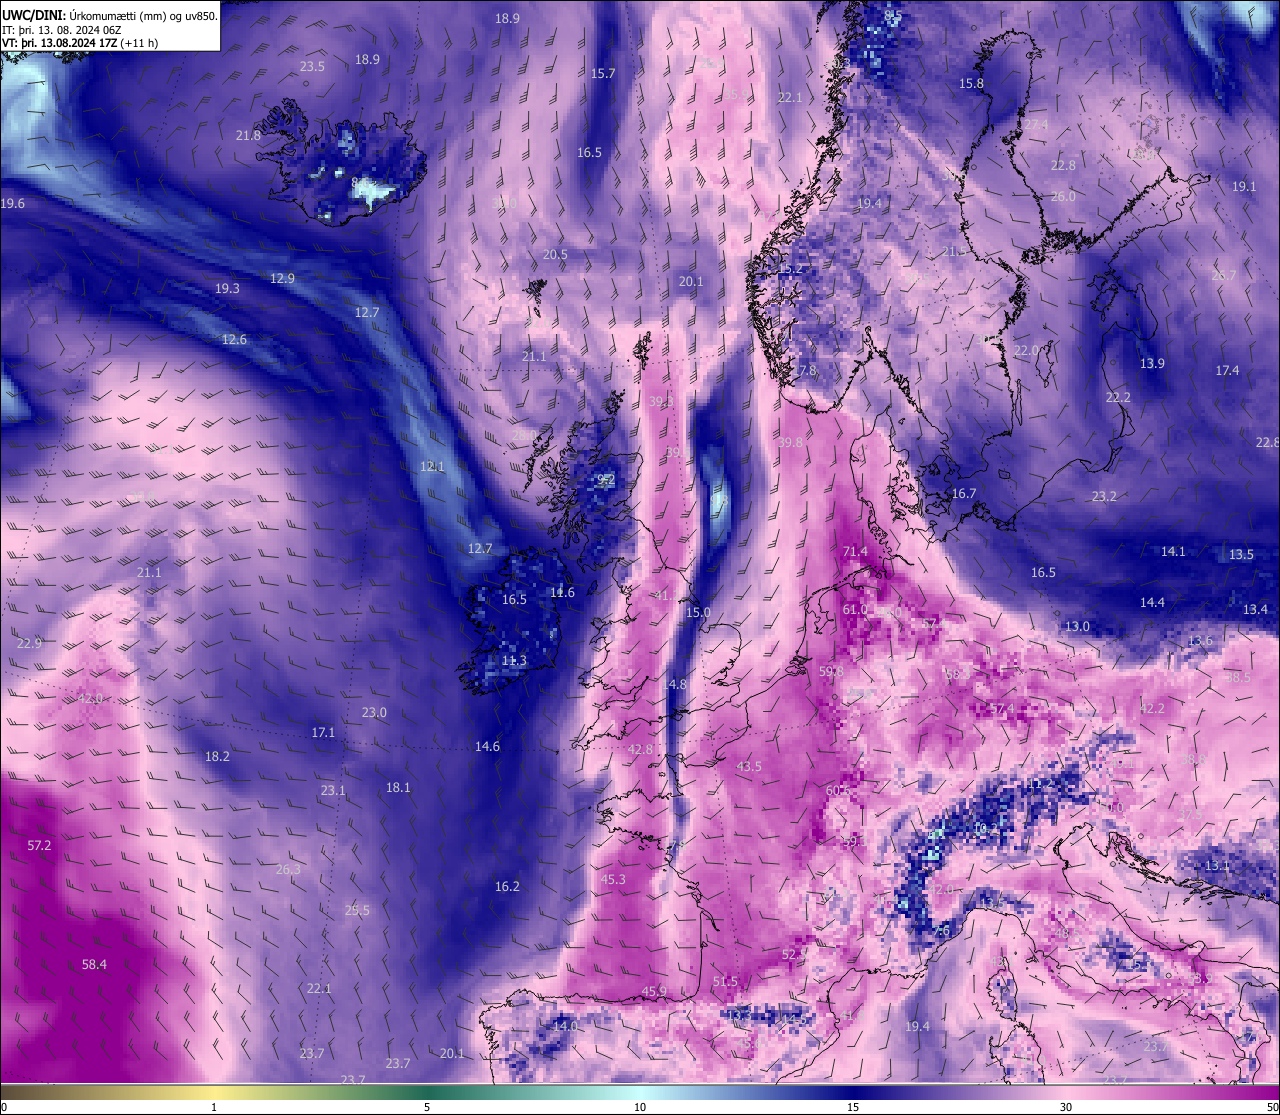Click the value 20.5 on the map
The width and height of the screenshot is (1280, 1115).
tap(555, 254)
